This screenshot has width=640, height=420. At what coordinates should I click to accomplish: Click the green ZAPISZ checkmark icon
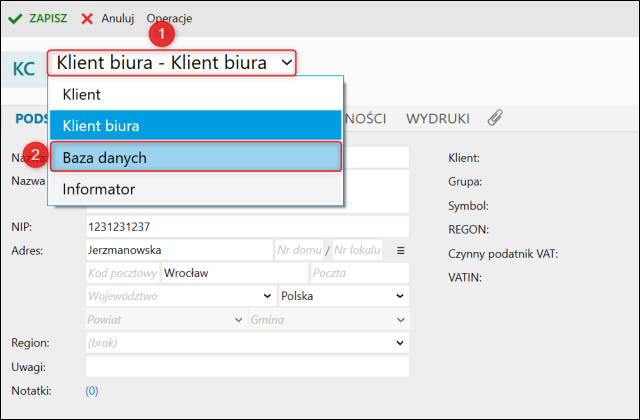tap(15, 19)
